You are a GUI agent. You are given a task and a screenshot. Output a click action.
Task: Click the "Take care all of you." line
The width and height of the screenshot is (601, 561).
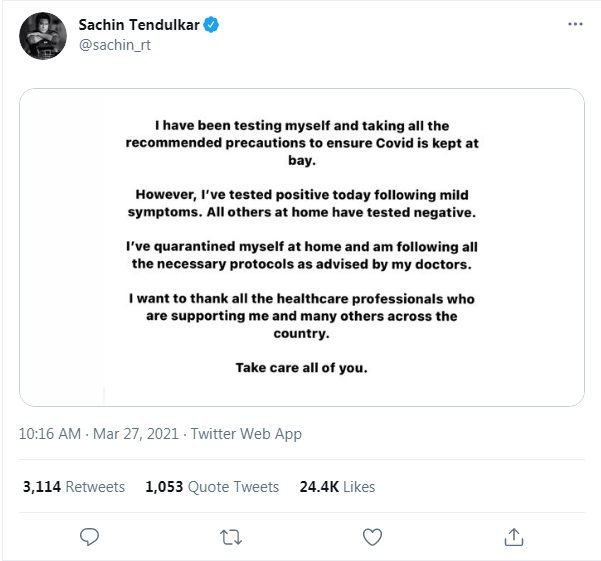click(x=302, y=367)
